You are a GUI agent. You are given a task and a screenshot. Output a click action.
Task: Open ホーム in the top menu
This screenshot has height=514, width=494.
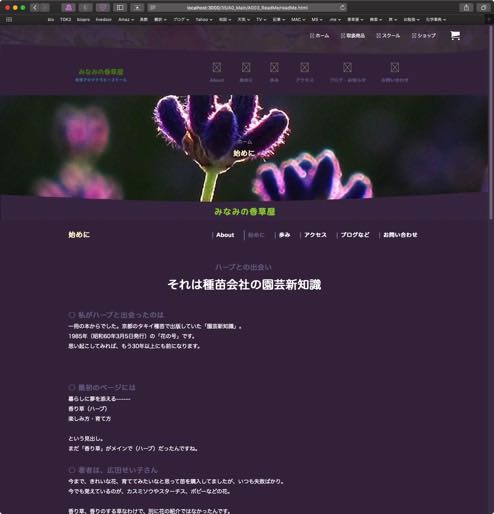click(319, 36)
